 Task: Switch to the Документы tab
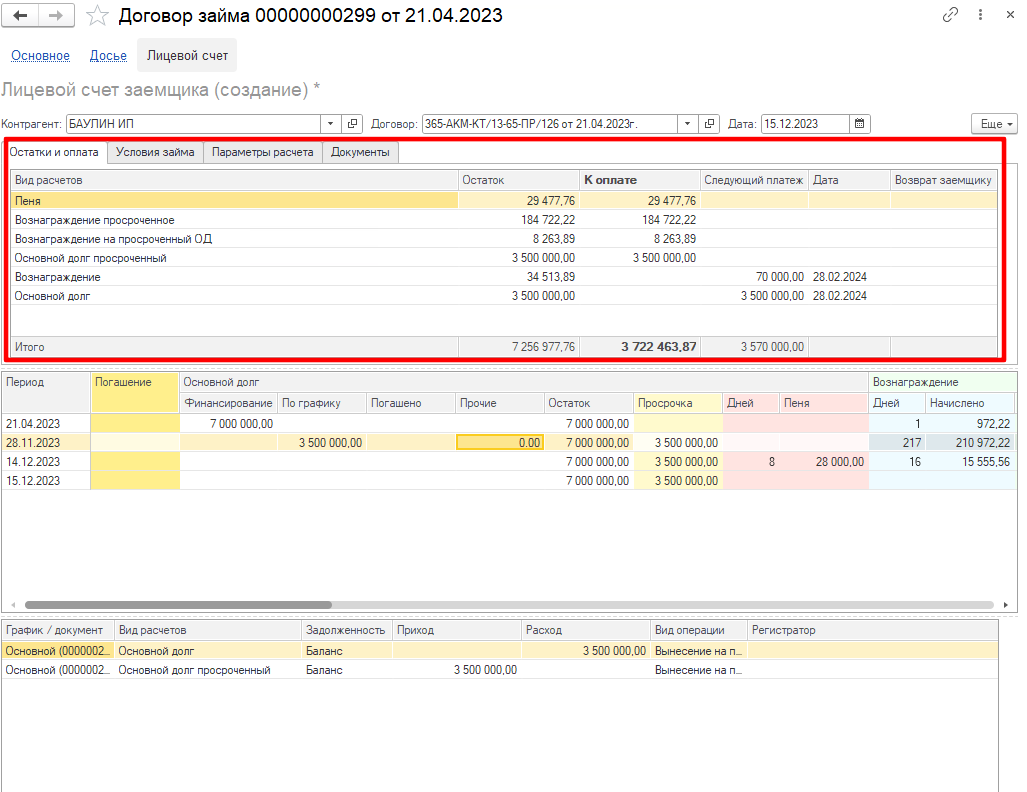[360, 152]
